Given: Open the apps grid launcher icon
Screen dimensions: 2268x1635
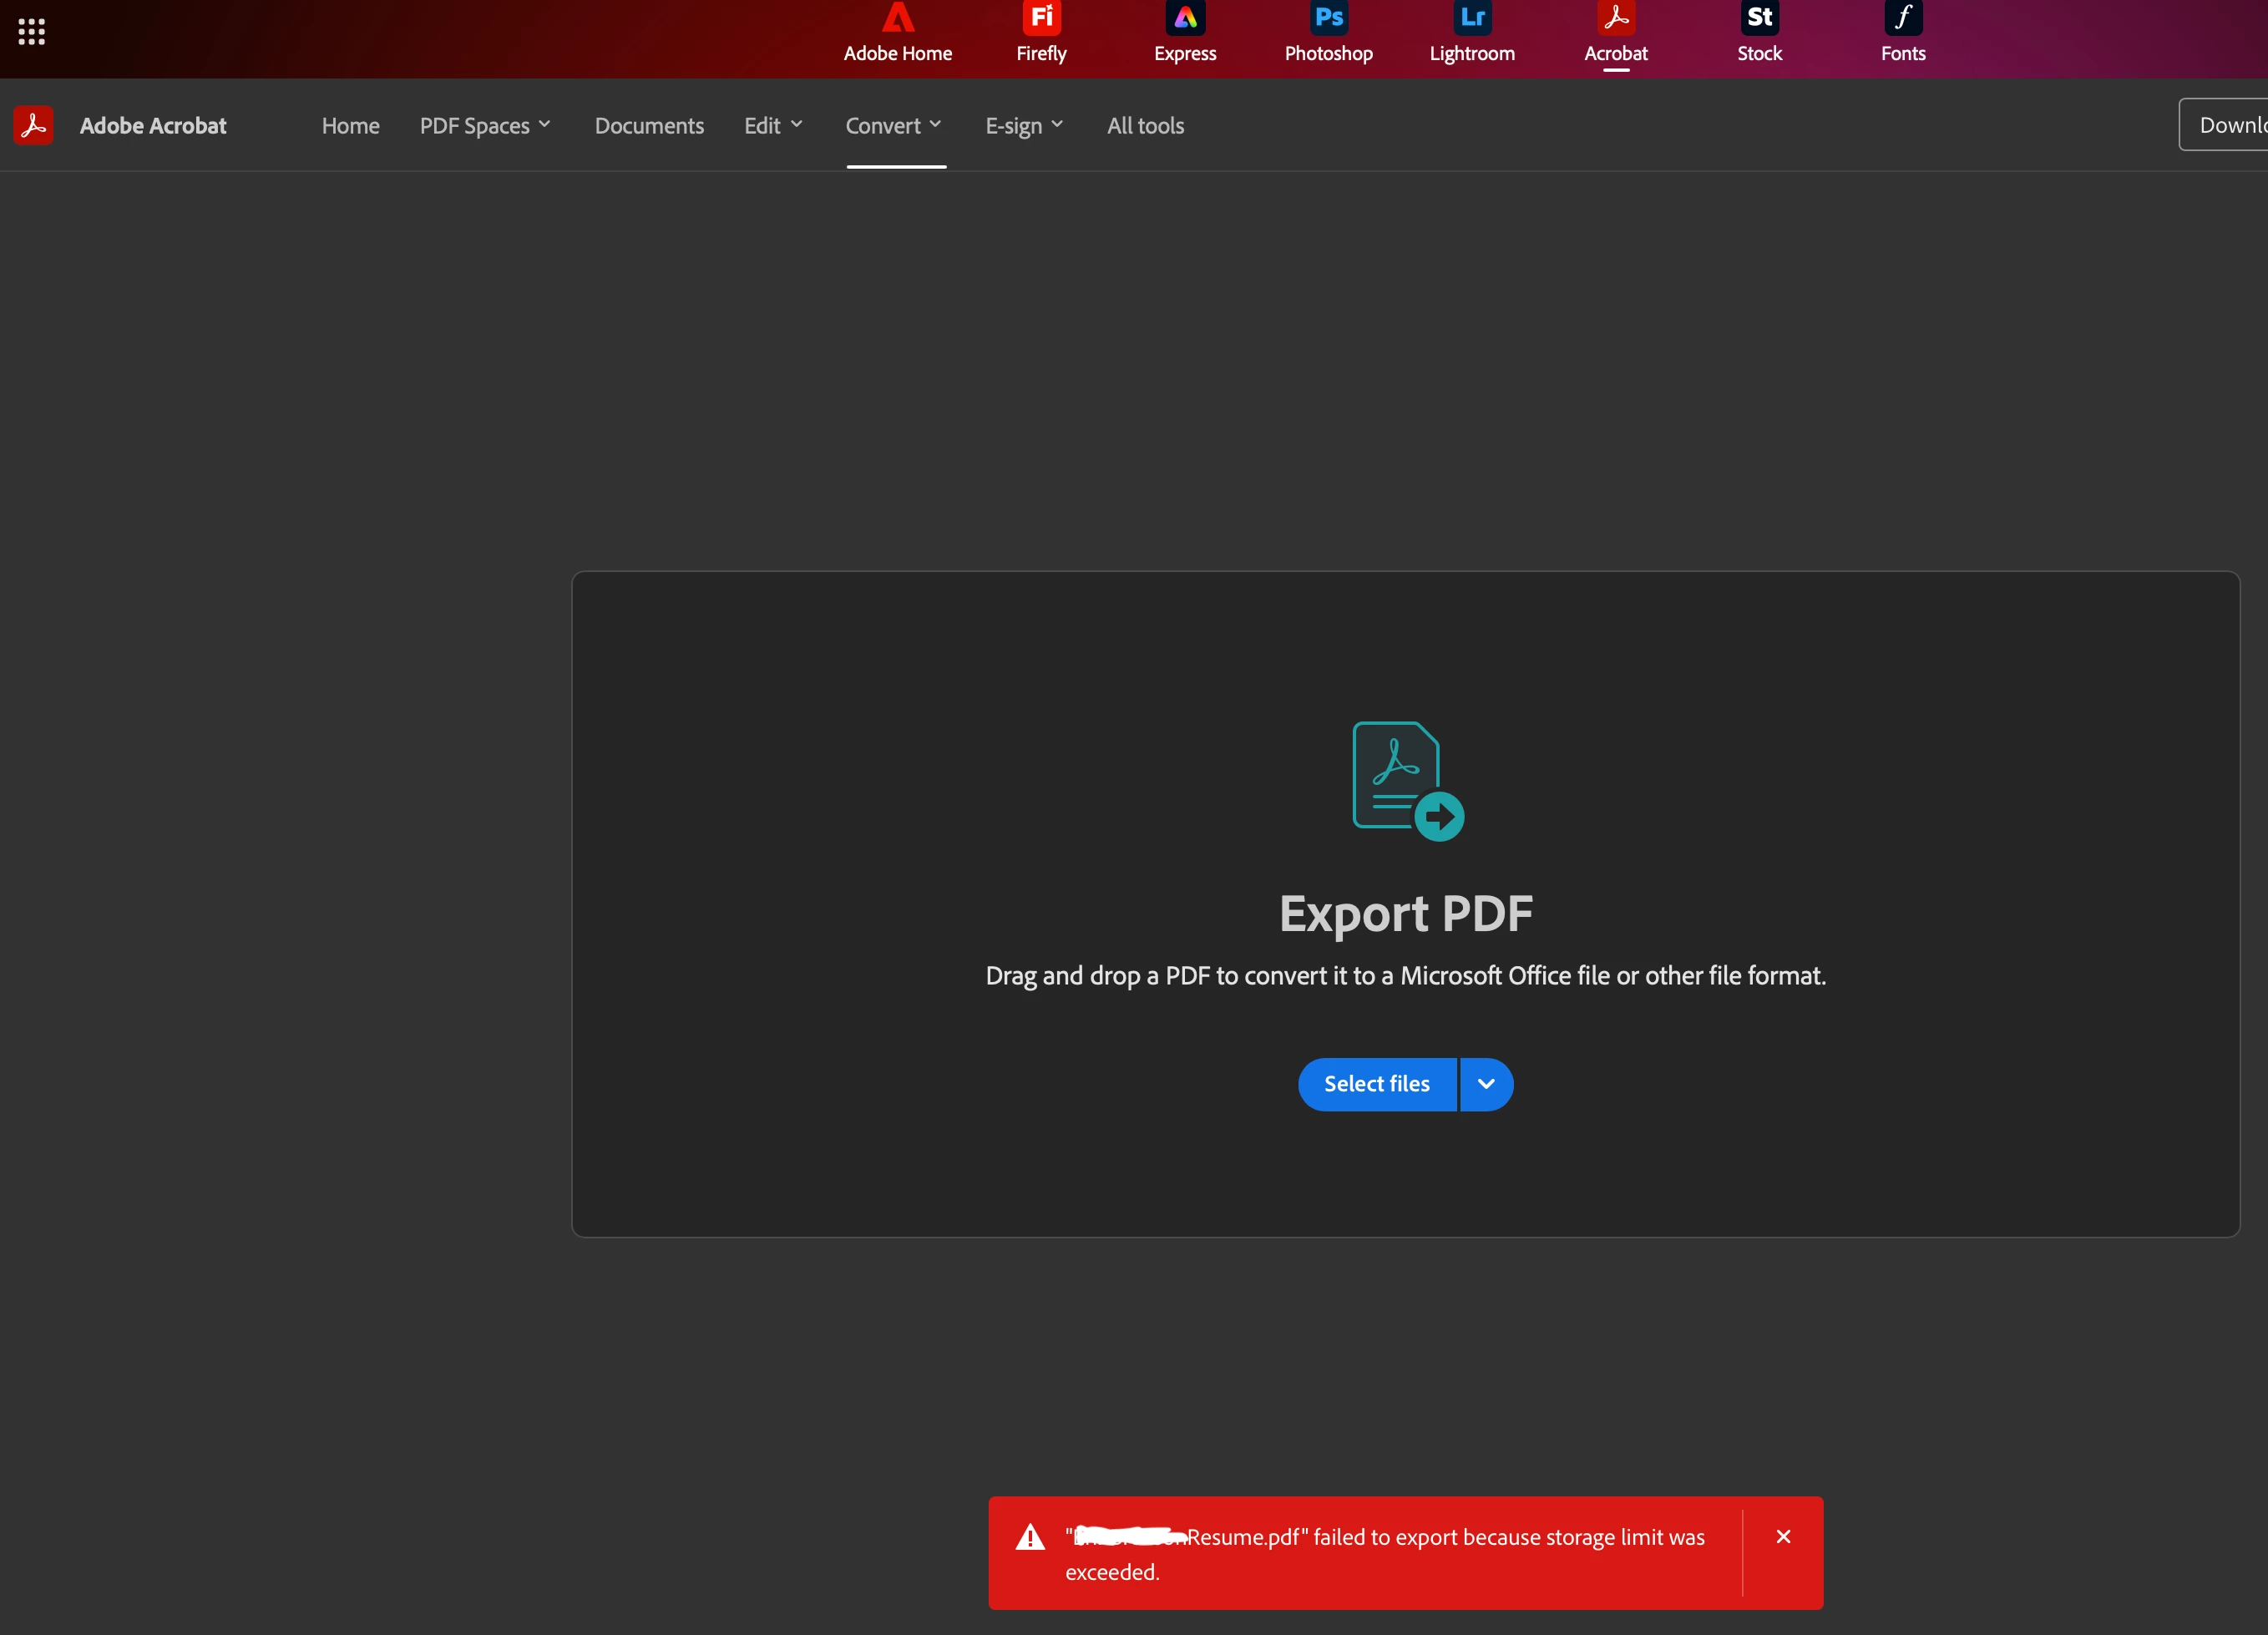Looking at the screenshot, I should [31, 32].
